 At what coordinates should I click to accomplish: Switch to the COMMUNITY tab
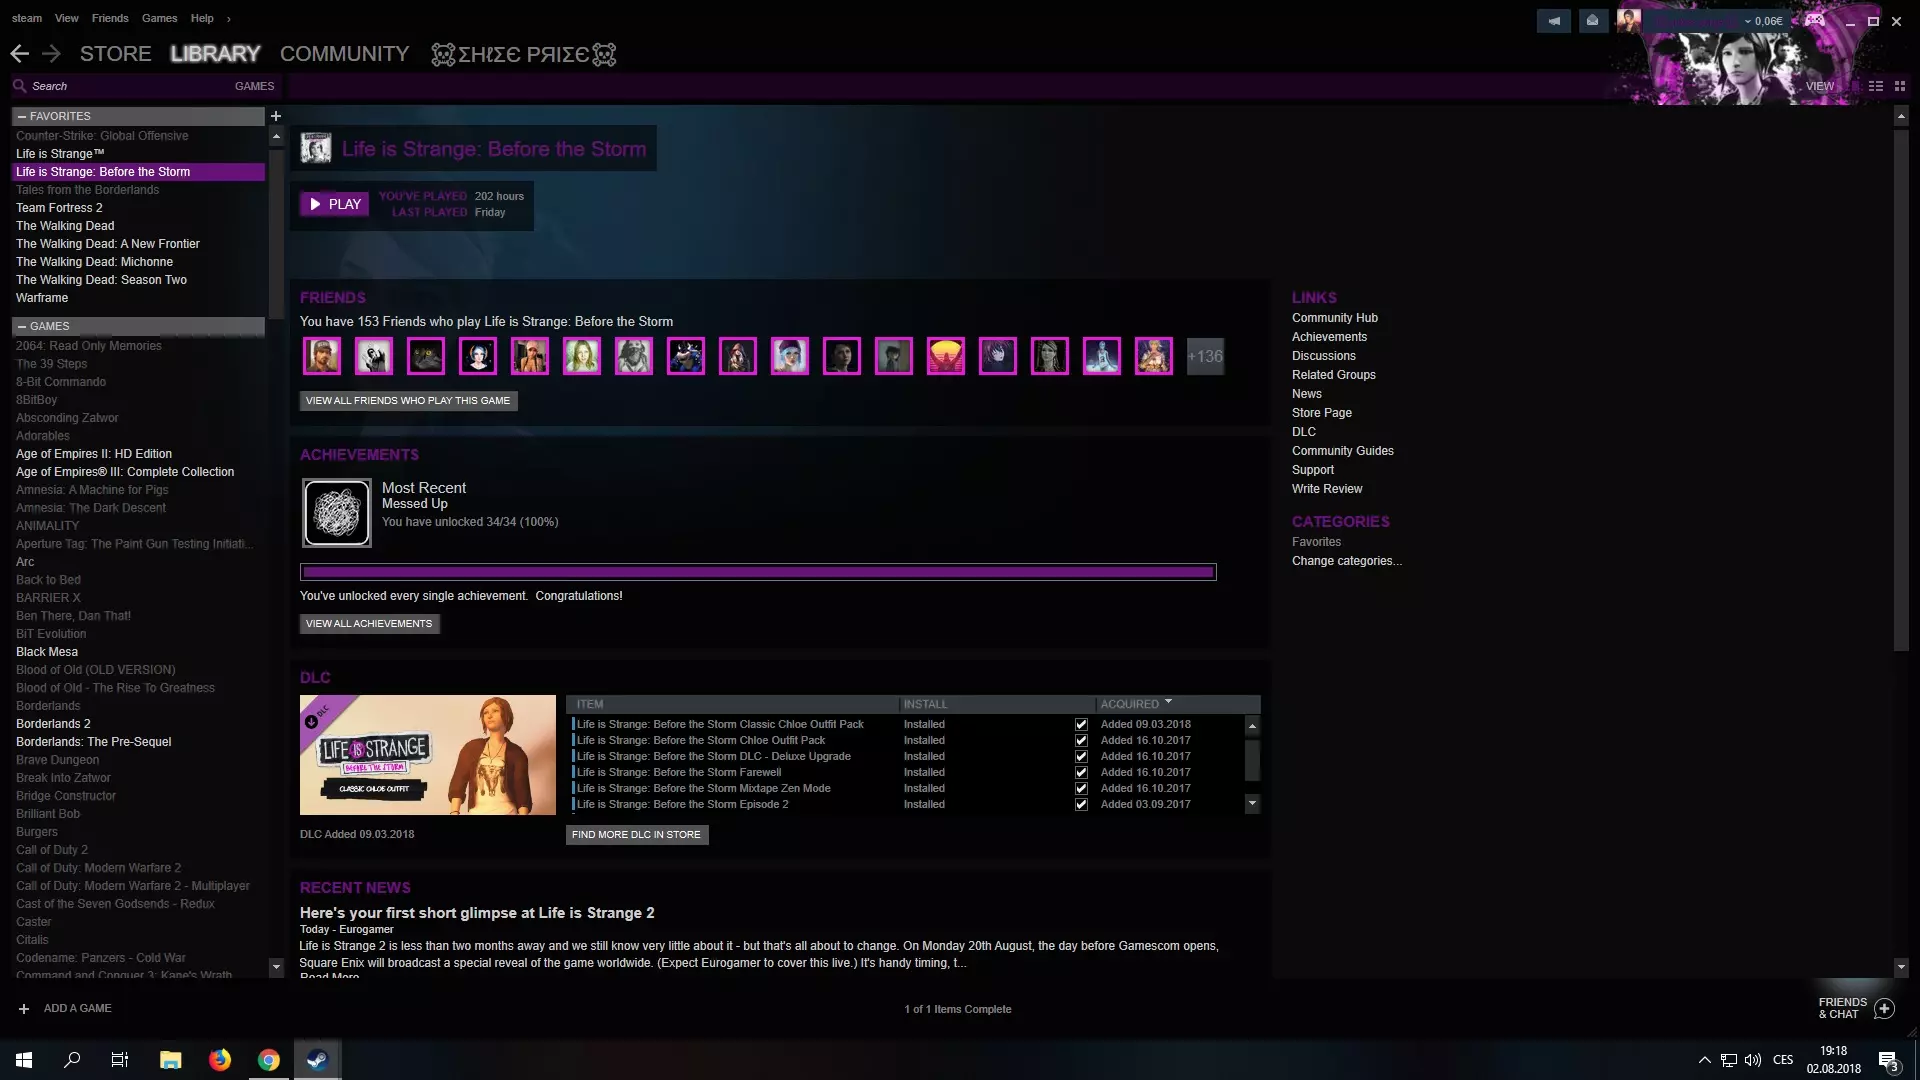tap(344, 54)
